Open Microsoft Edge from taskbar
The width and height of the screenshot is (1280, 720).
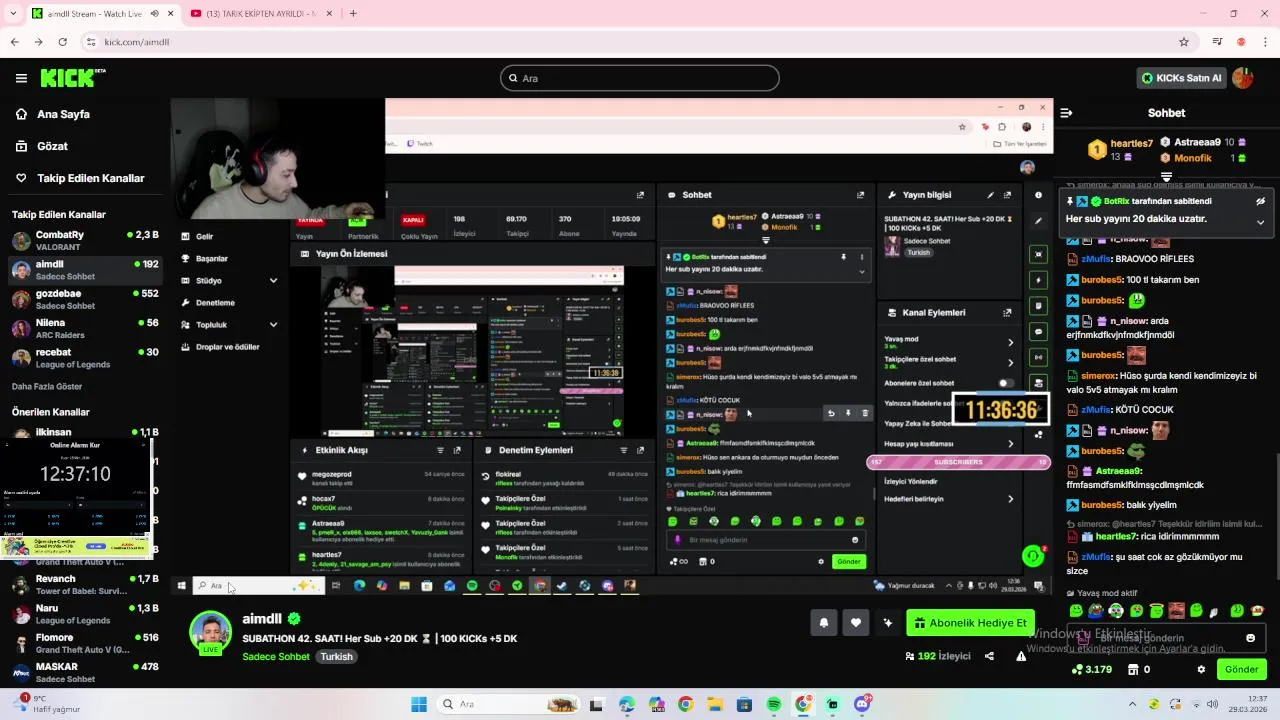[x=626, y=704]
